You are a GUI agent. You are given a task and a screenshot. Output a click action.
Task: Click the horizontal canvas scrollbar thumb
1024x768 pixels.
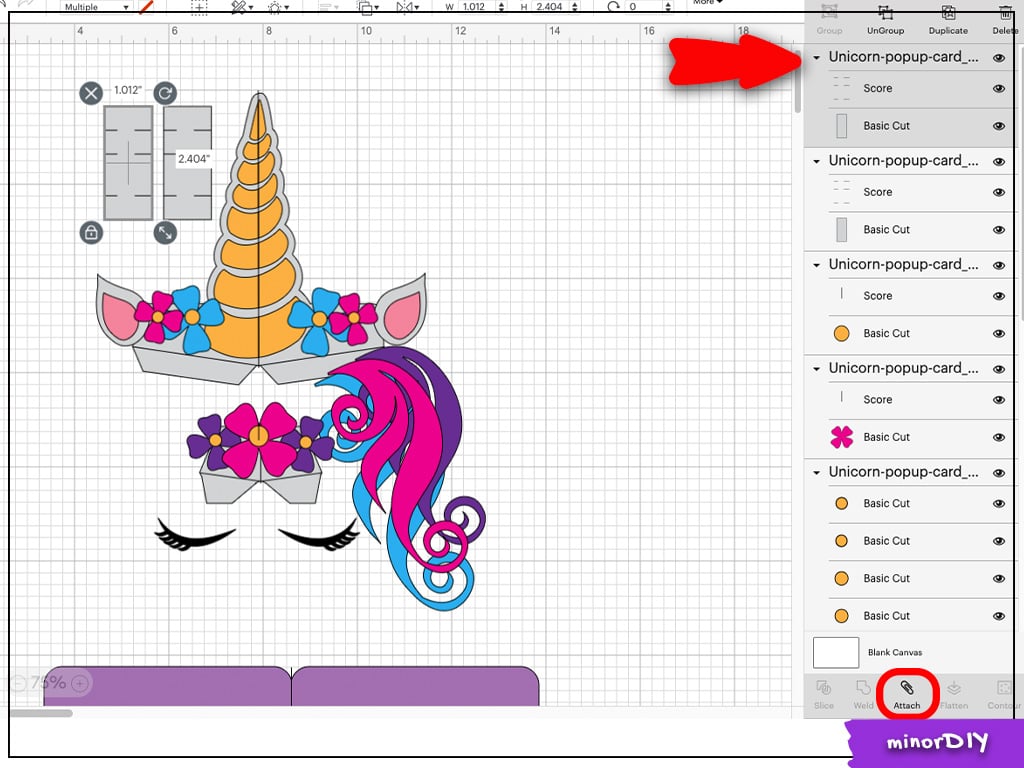pos(41,713)
